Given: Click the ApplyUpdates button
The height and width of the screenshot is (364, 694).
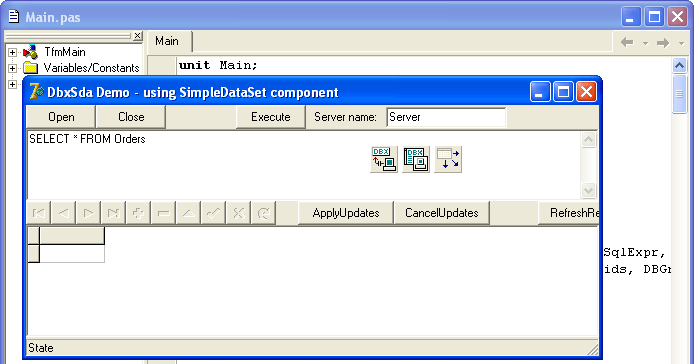Looking at the screenshot, I should pos(346,213).
